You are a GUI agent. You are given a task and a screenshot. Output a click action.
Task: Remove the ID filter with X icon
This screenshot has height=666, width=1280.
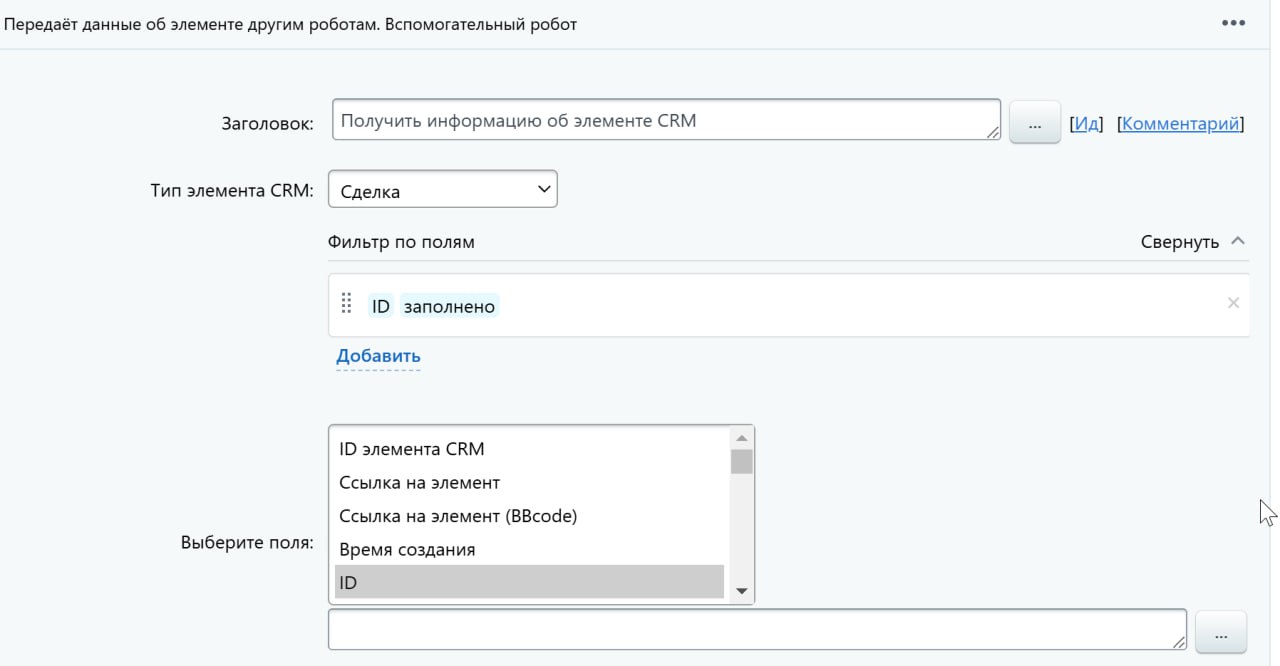1233,303
